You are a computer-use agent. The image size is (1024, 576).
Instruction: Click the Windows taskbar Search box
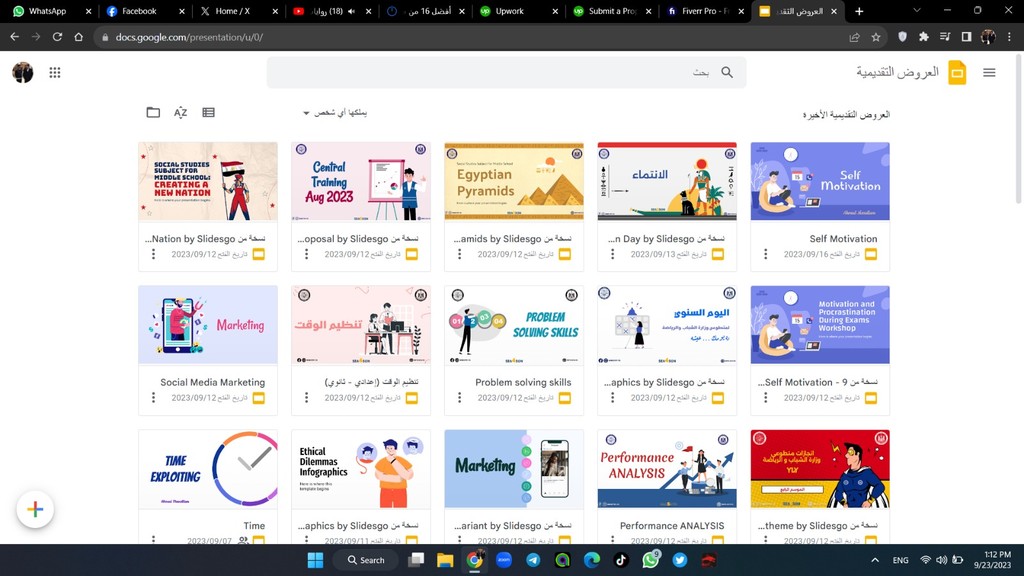pos(365,560)
